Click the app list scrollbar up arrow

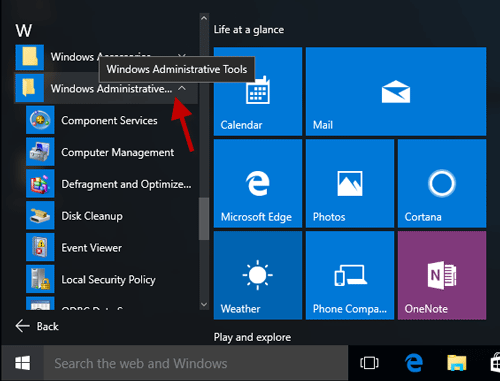(204, 18)
